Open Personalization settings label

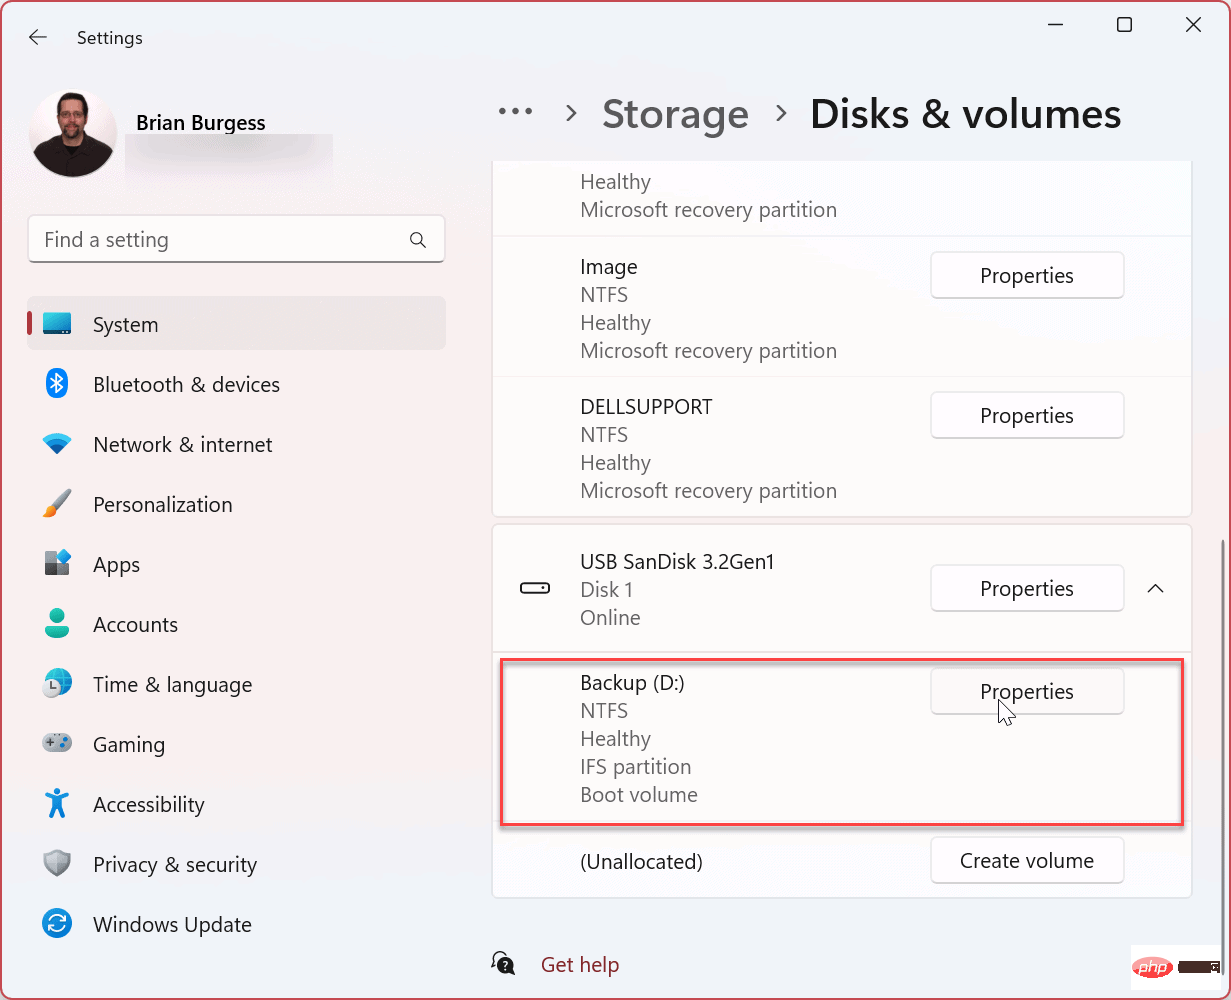pyautogui.click(x=163, y=505)
